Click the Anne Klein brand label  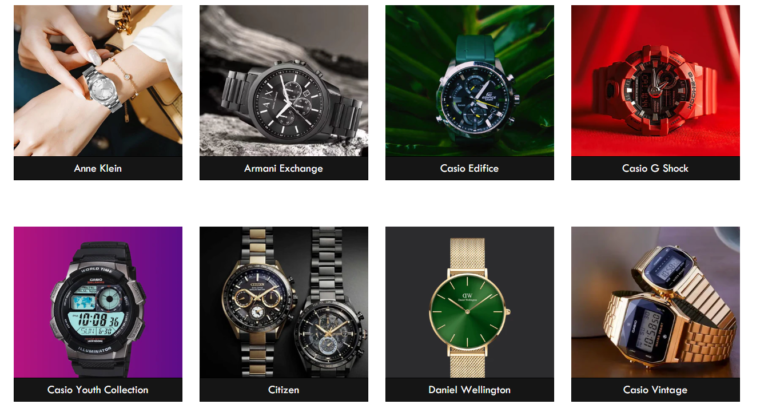coord(98,169)
